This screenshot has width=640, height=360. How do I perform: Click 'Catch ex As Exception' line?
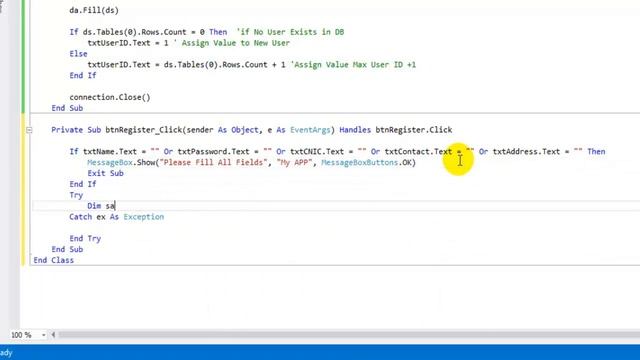click(x=117, y=217)
